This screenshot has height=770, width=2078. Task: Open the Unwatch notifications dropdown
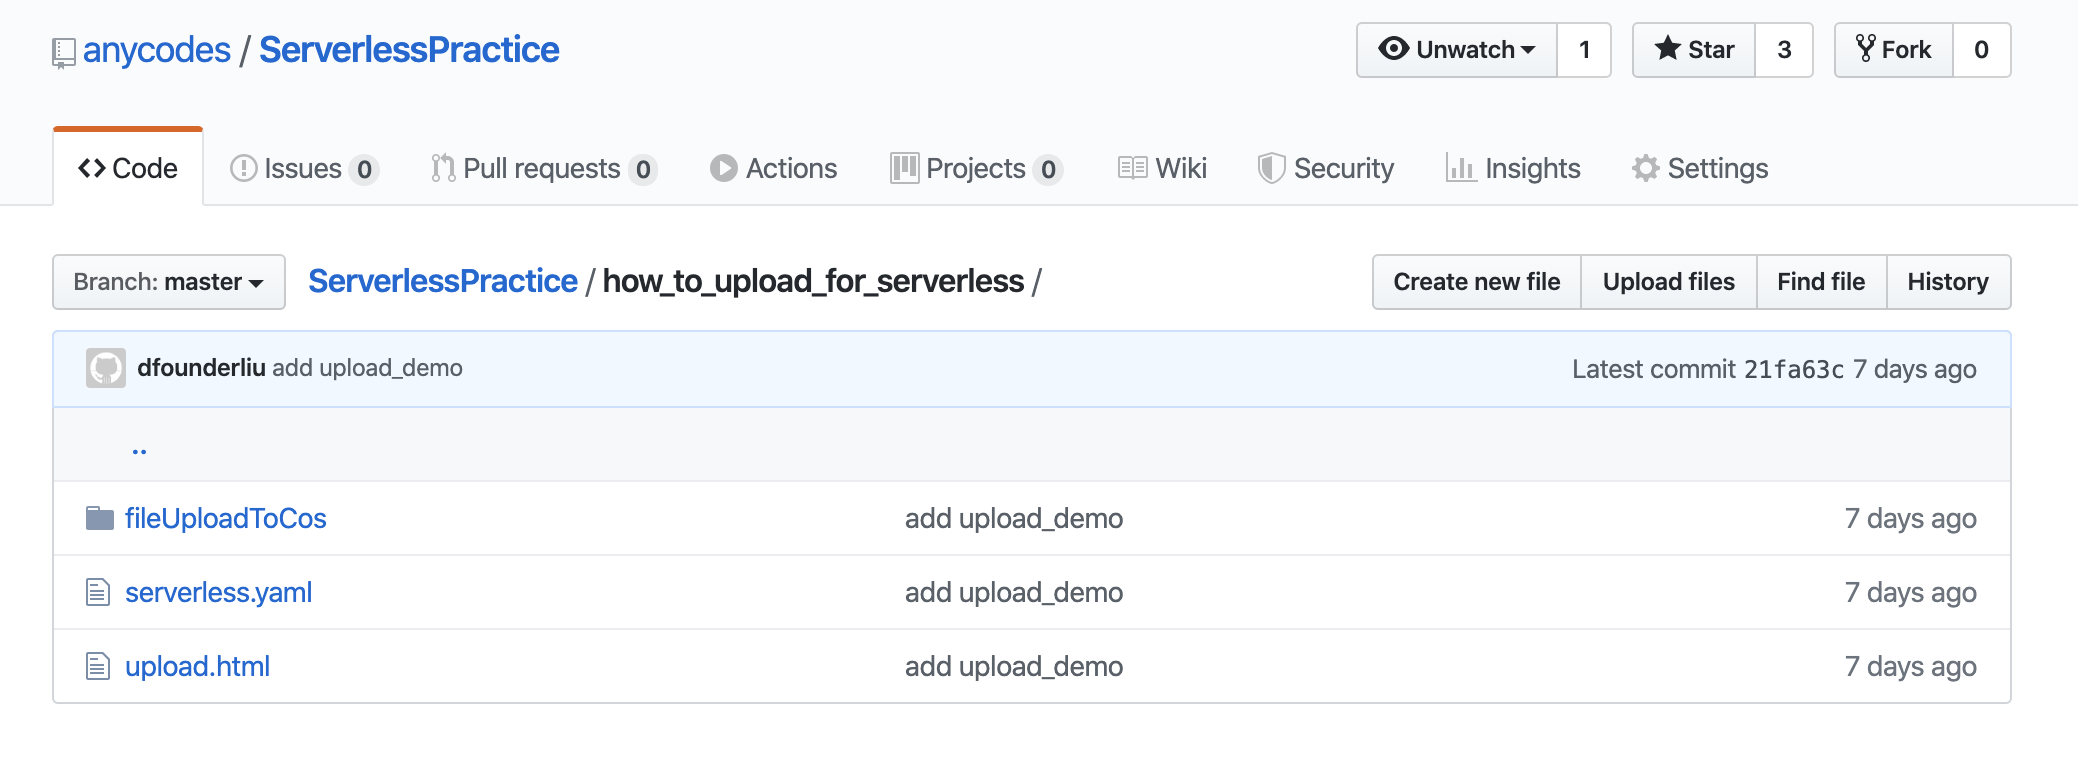click(x=1457, y=50)
